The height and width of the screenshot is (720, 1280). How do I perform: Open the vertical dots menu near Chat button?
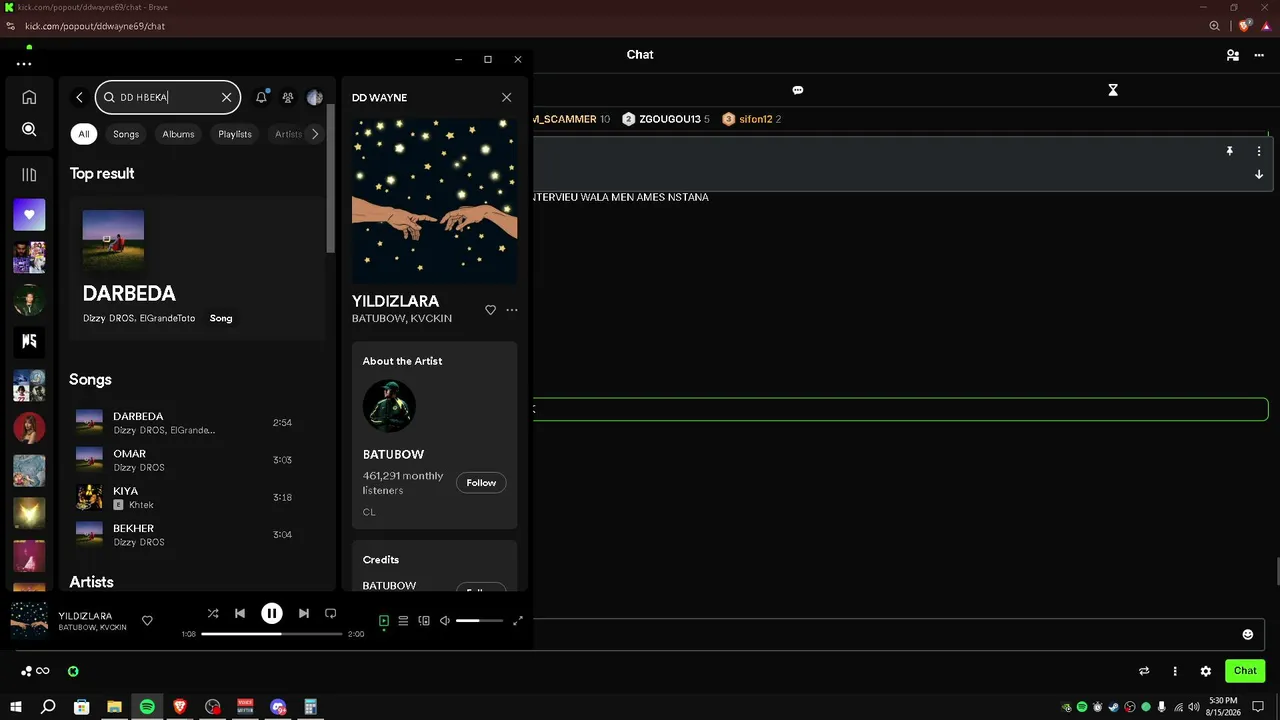point(1175,671)
